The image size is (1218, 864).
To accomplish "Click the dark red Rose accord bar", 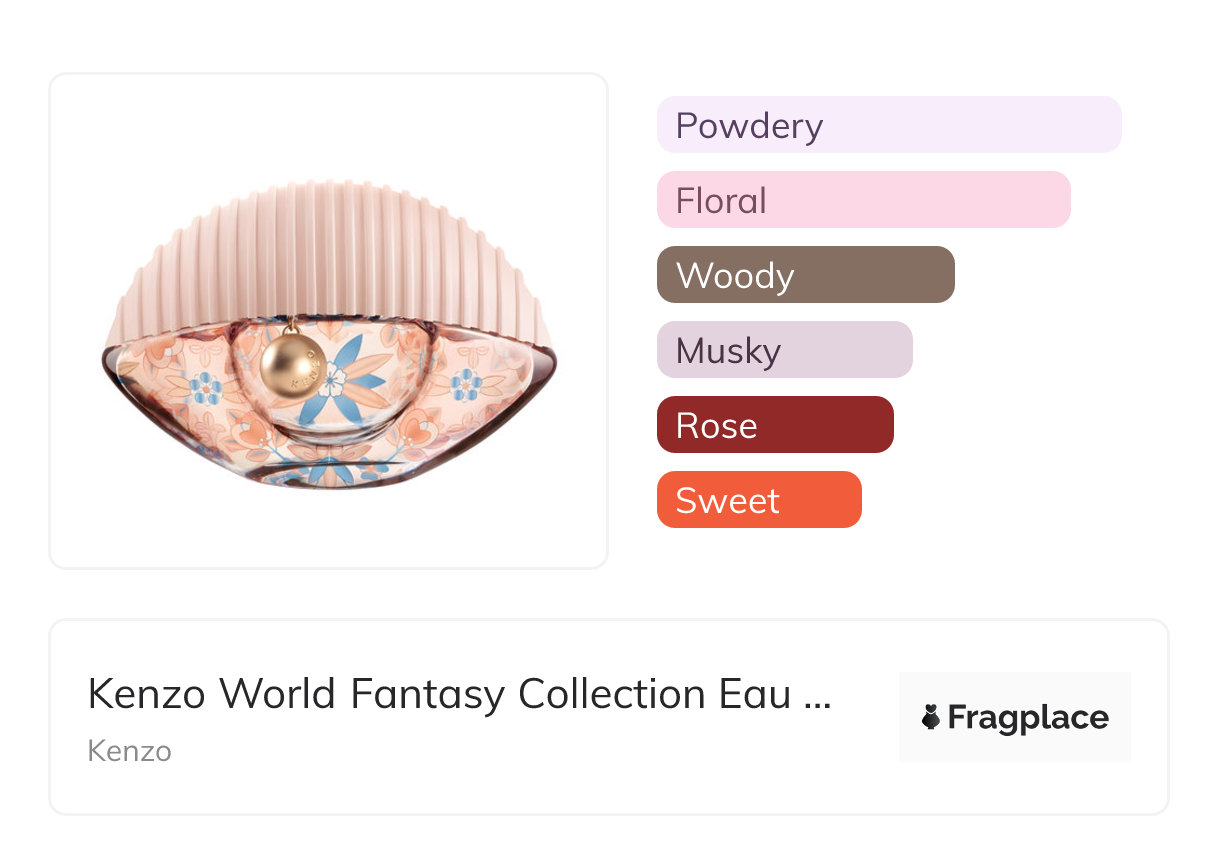I will (x=774, y=425).
